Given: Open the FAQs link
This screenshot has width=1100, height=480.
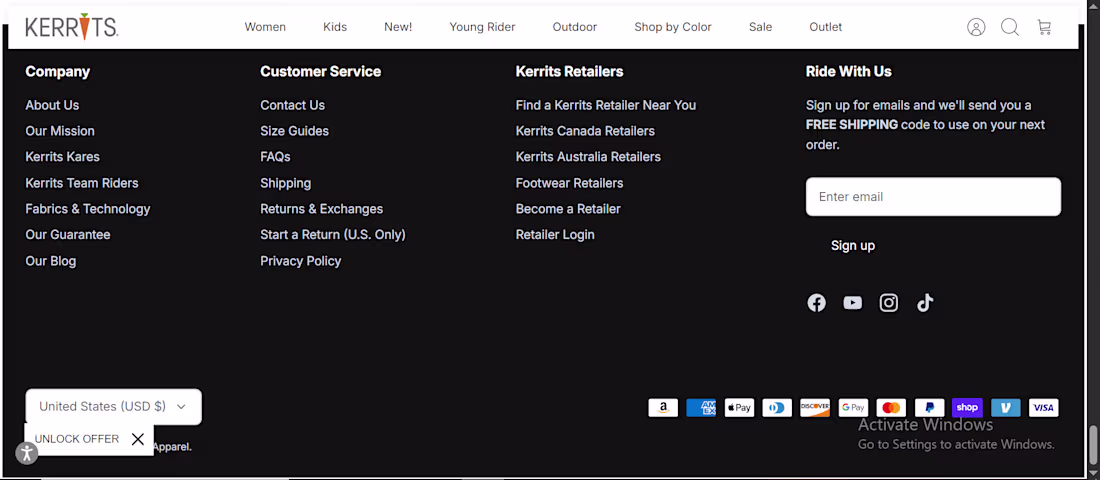Looking at the screenshot, I should 275,157.
